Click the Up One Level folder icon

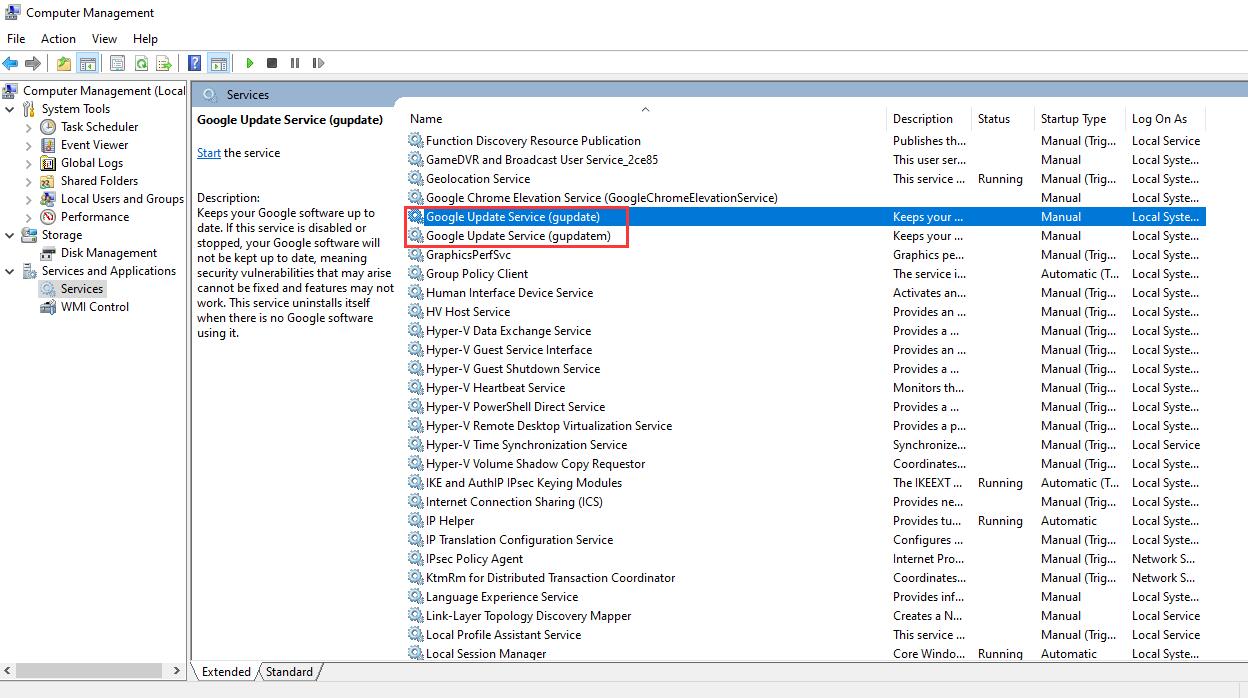click(x=64, y=63)
